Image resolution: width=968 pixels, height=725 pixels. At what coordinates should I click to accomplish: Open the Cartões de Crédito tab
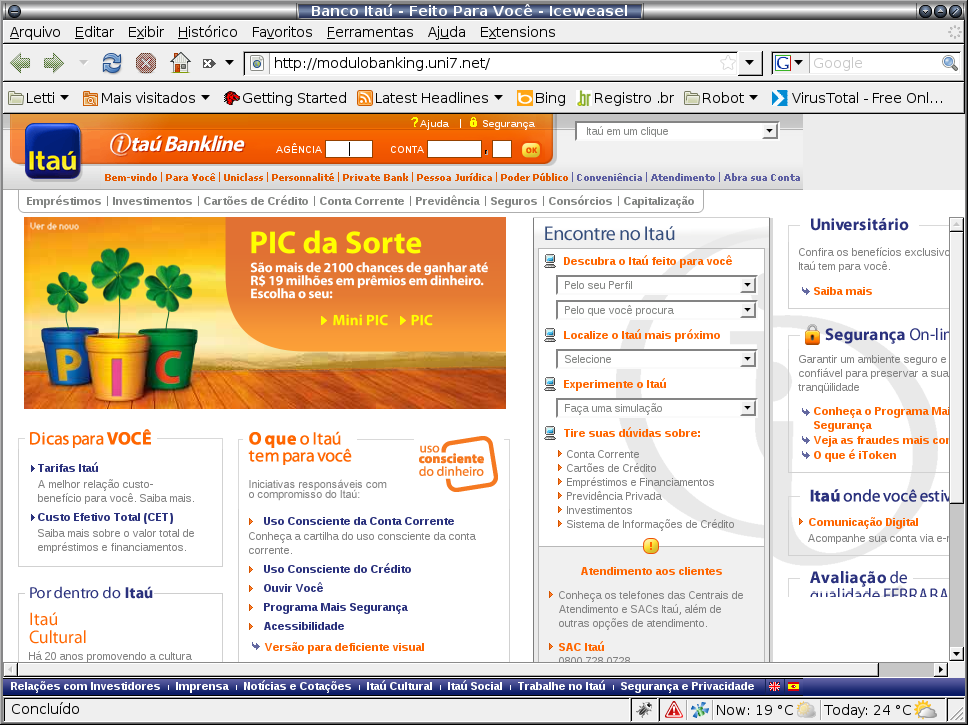(x=256, y=201)
